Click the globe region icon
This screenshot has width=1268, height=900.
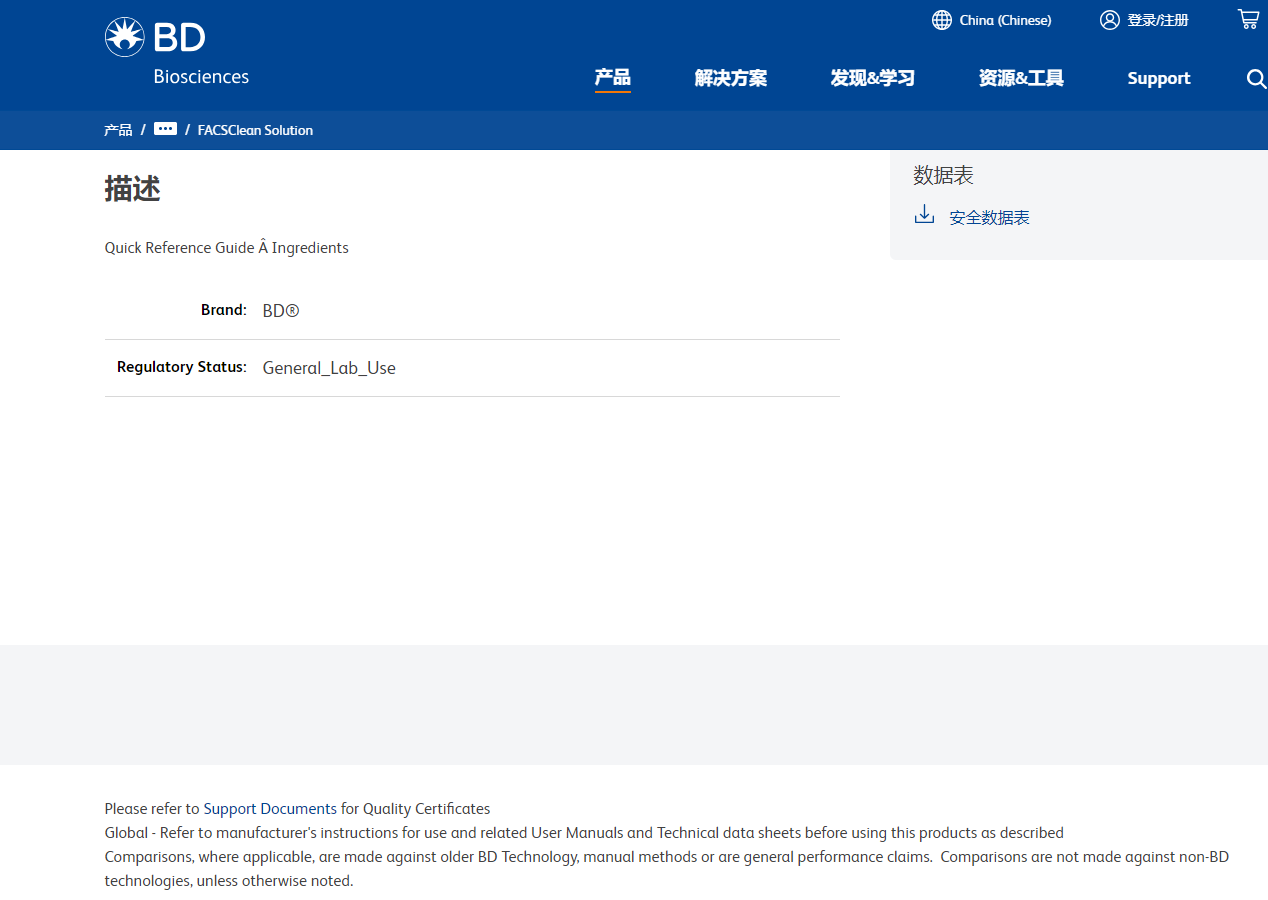942,20
